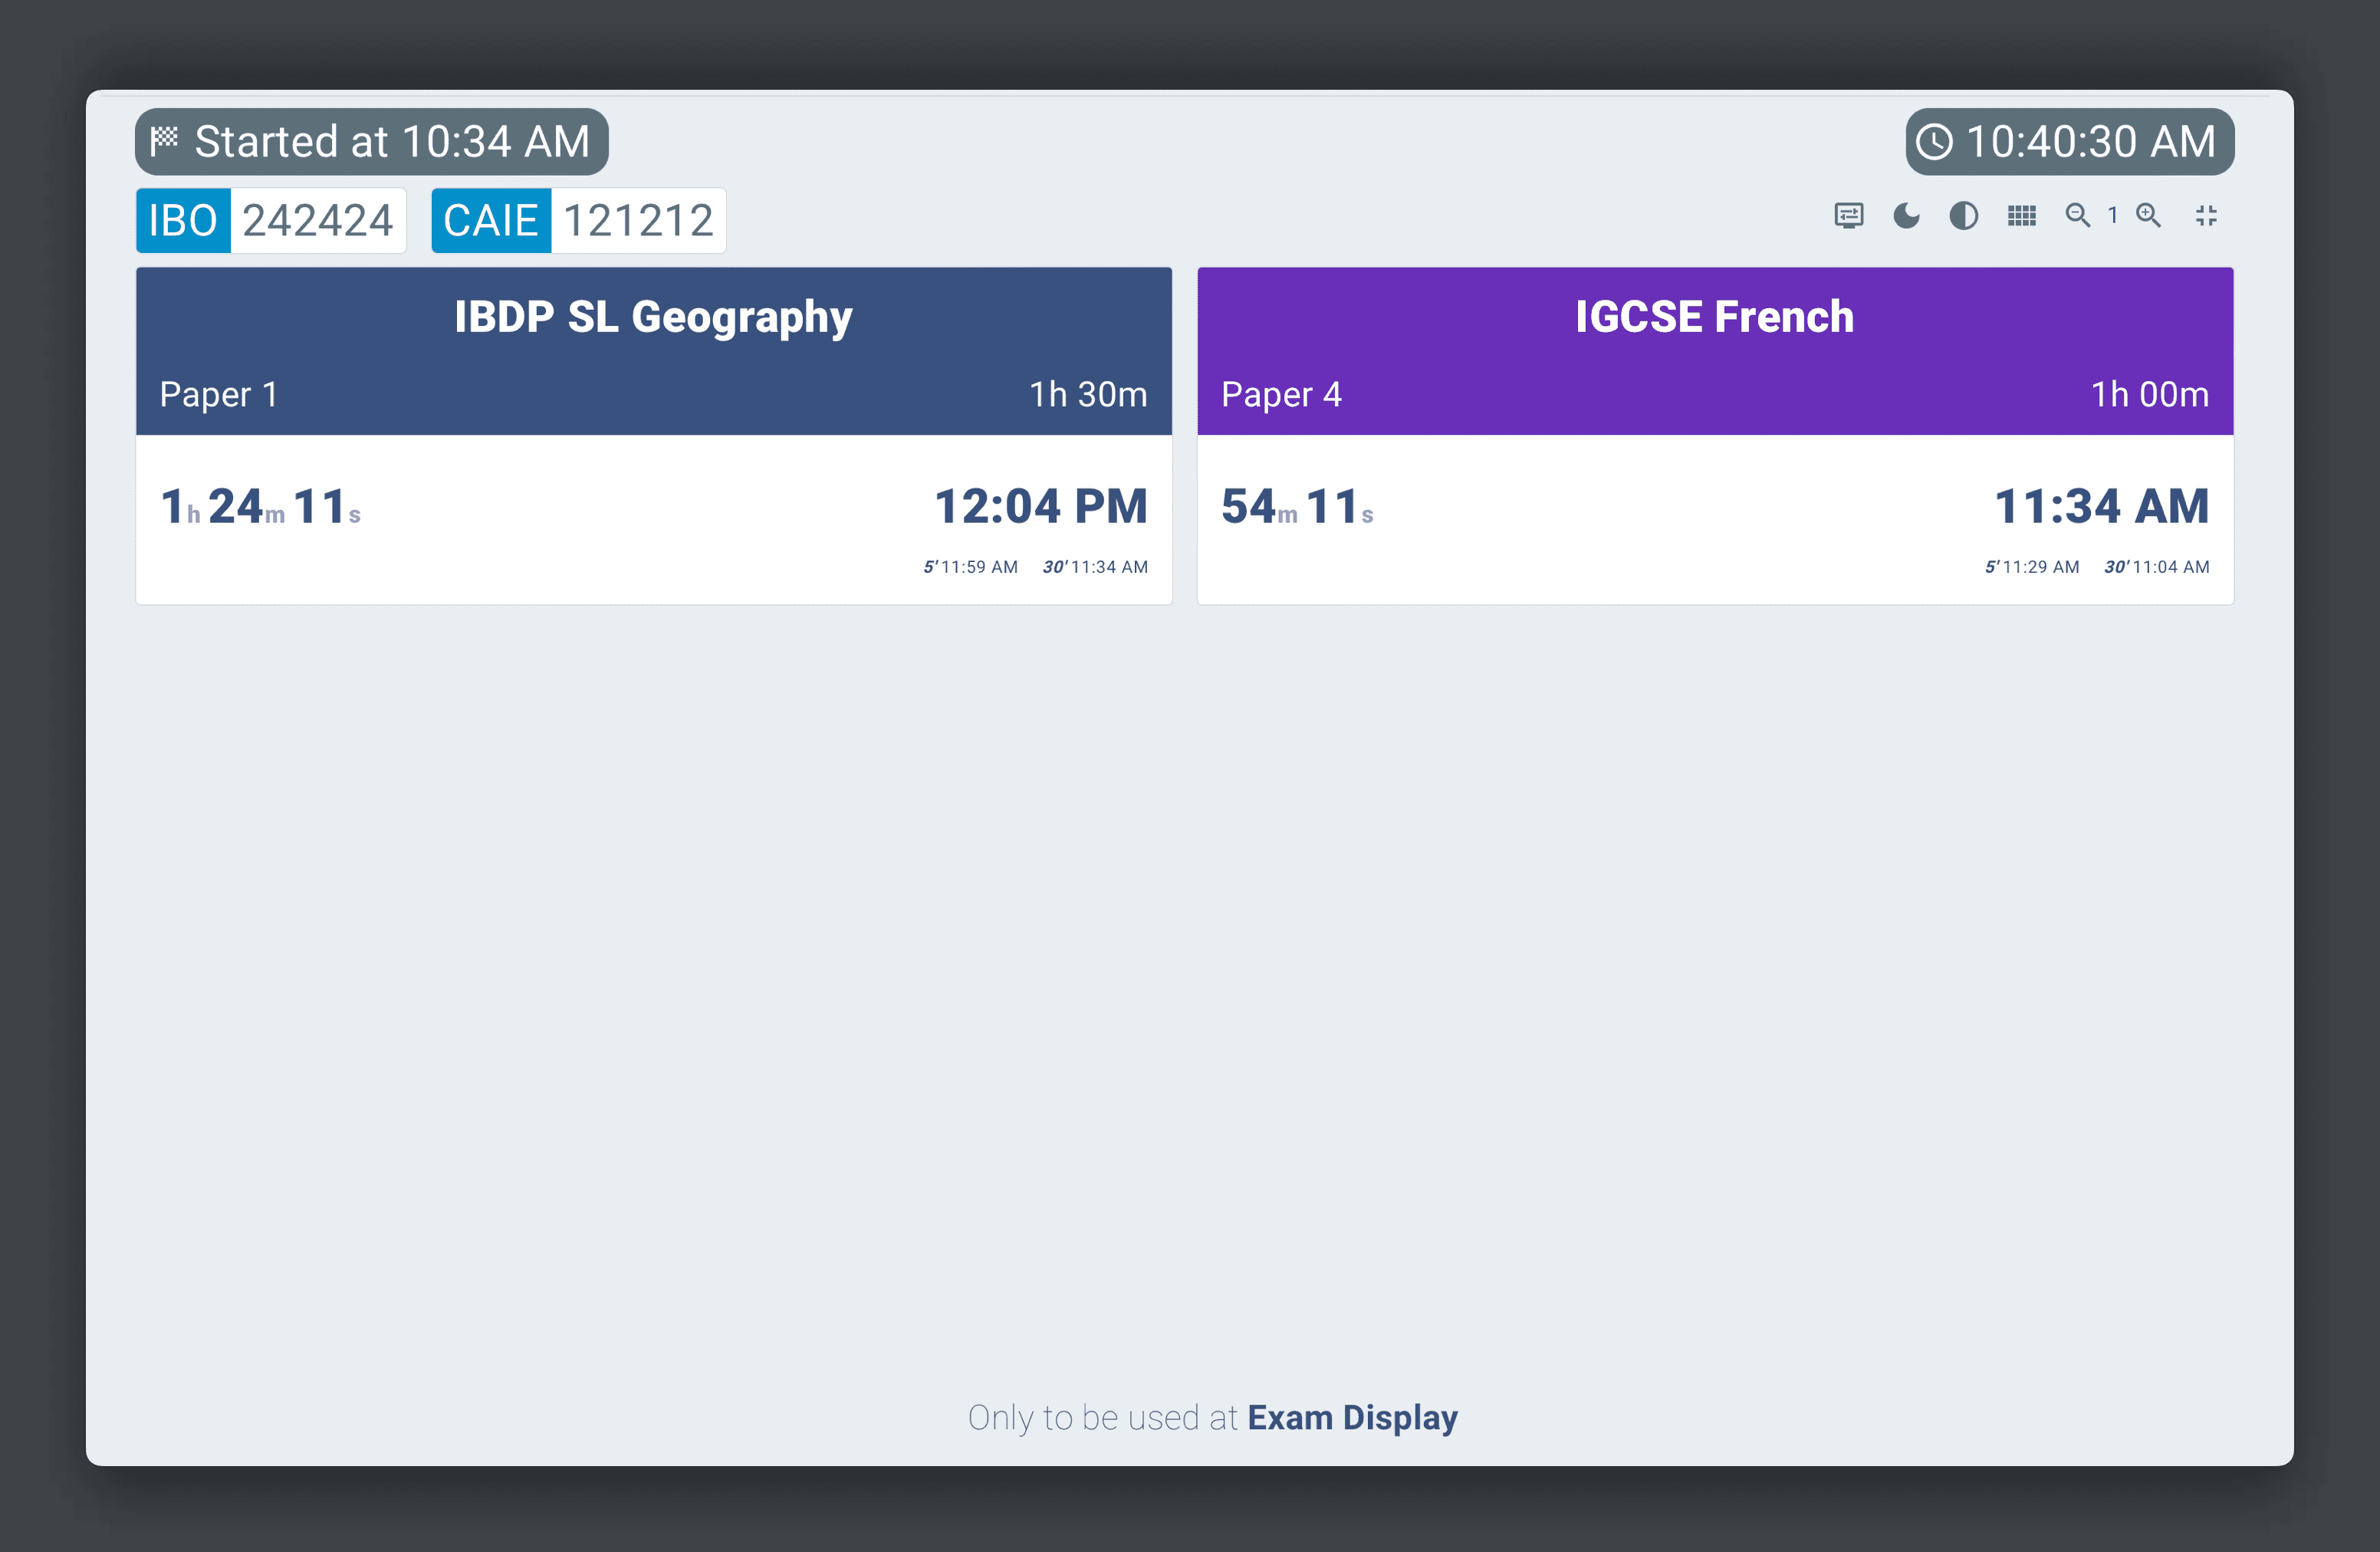Image resolution: width=2380 pixels, height=1552 pixels.
Task: Switch layout using the grid icon
Action: point(2021,216)
